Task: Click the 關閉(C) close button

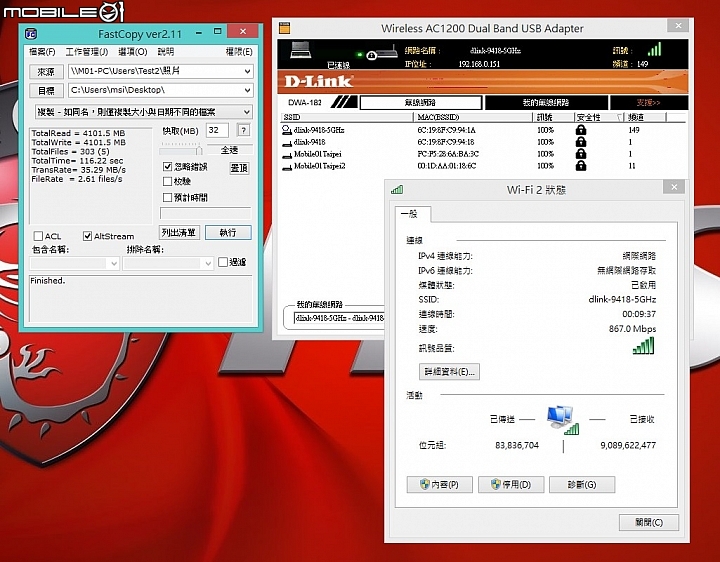Action: point(649,522)
